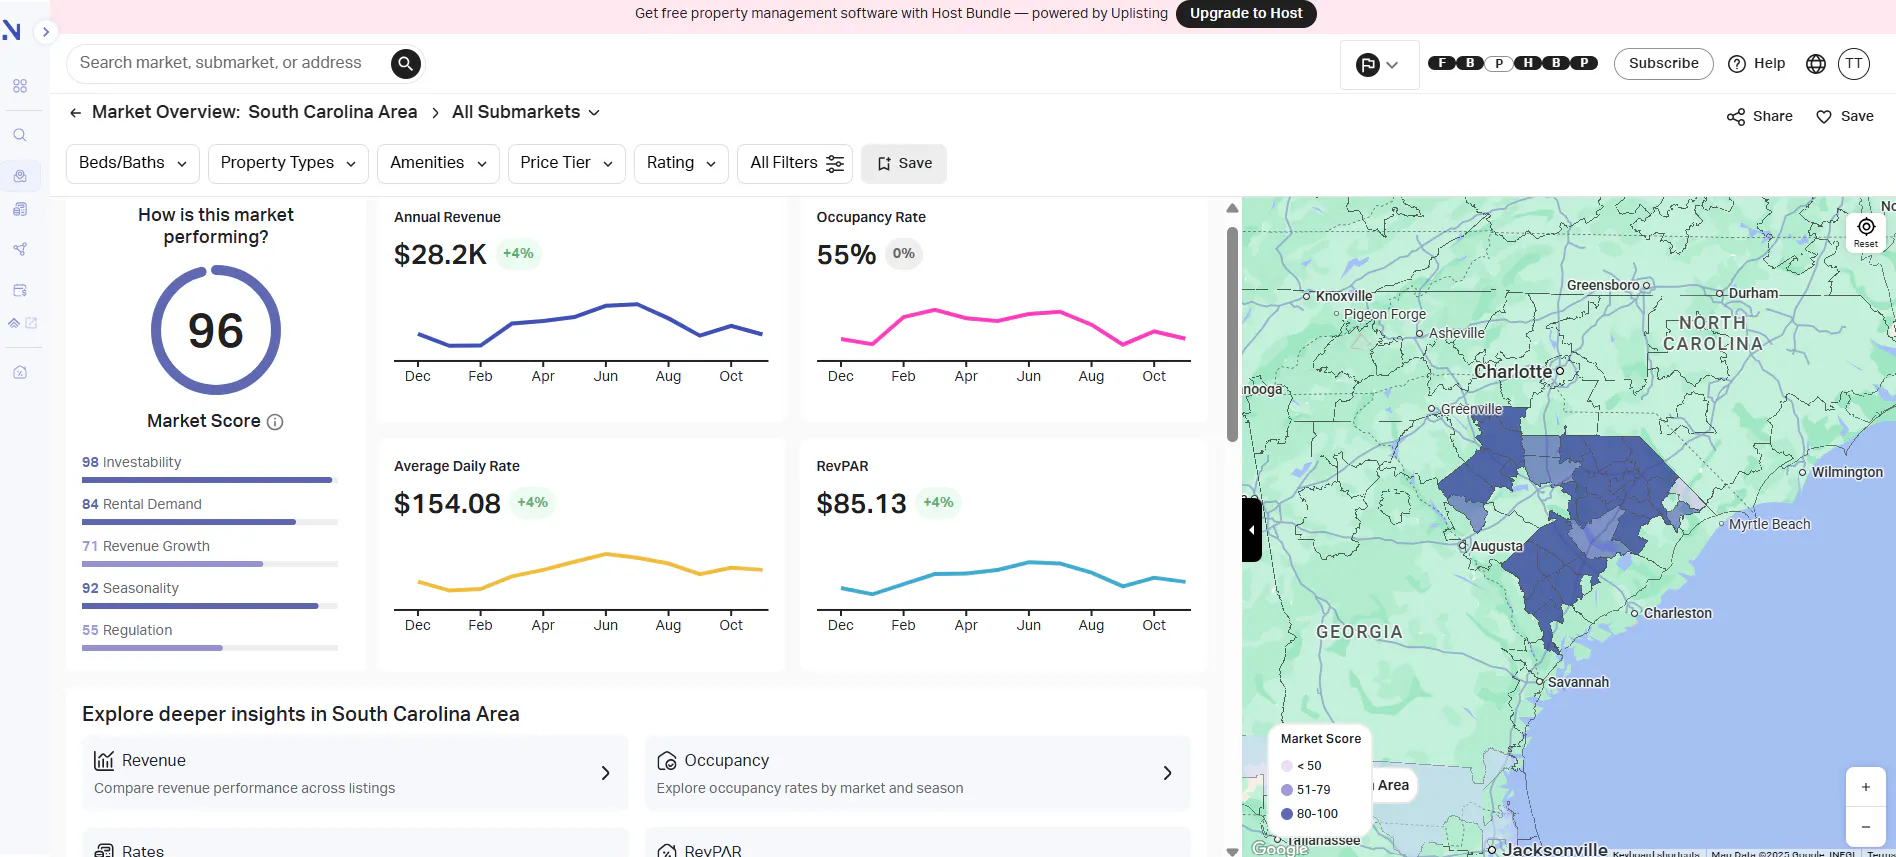The image size is (1896, 857).
Task: Zoom in on the map
Action: (x=1865, y=787)
